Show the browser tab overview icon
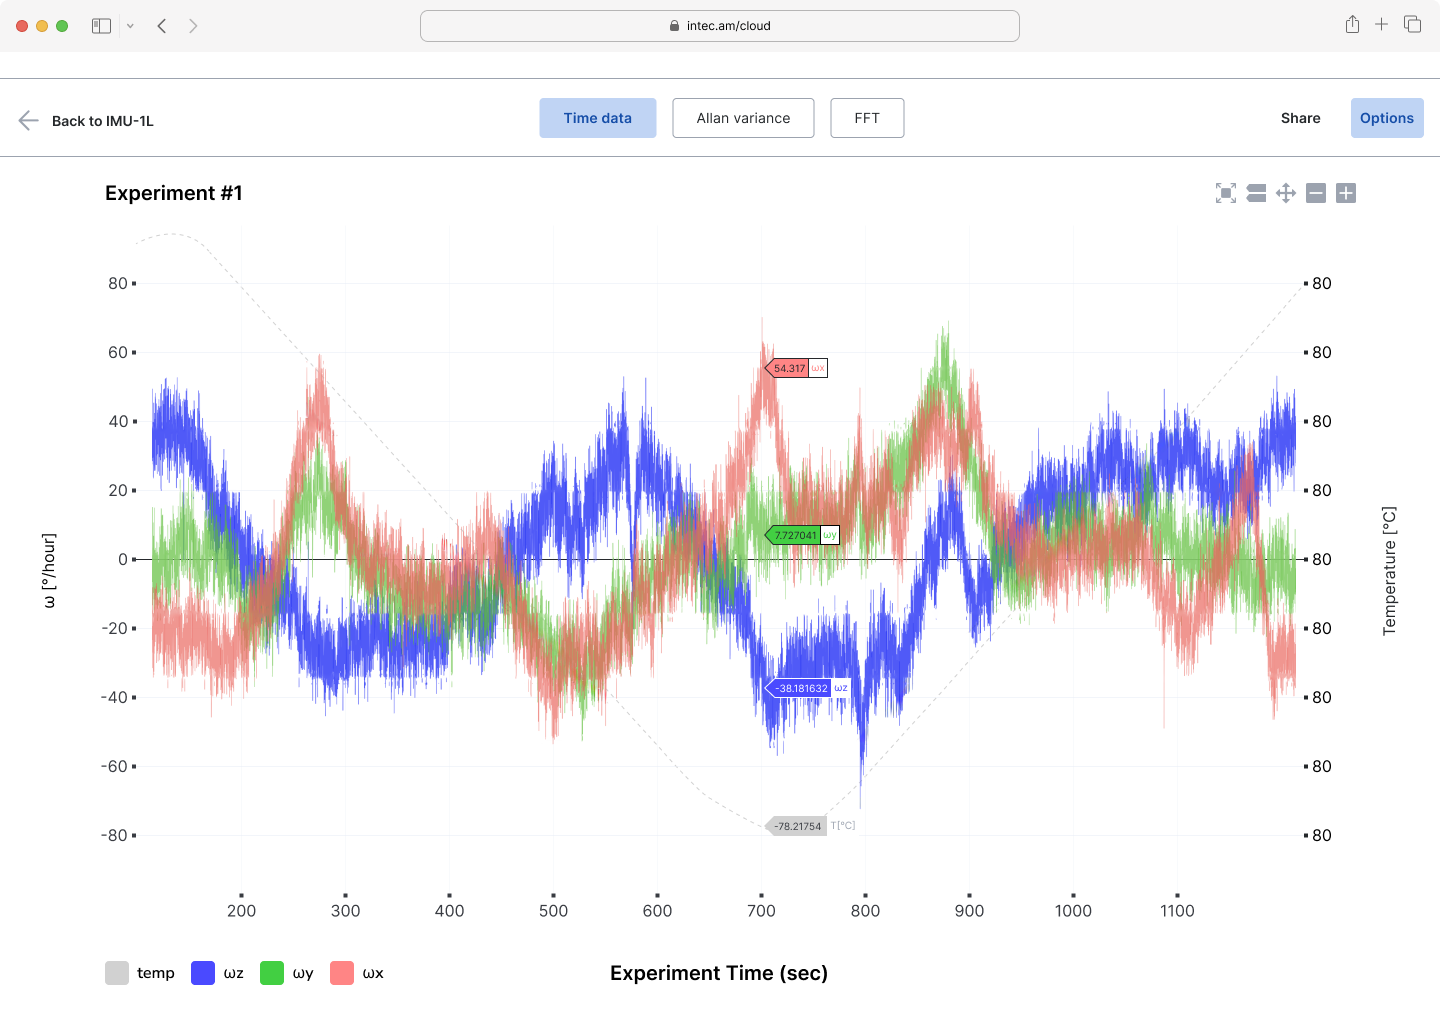The height and width of the screenshot is (1024, 1440). pyautogui.click(x=1412, y=25)
